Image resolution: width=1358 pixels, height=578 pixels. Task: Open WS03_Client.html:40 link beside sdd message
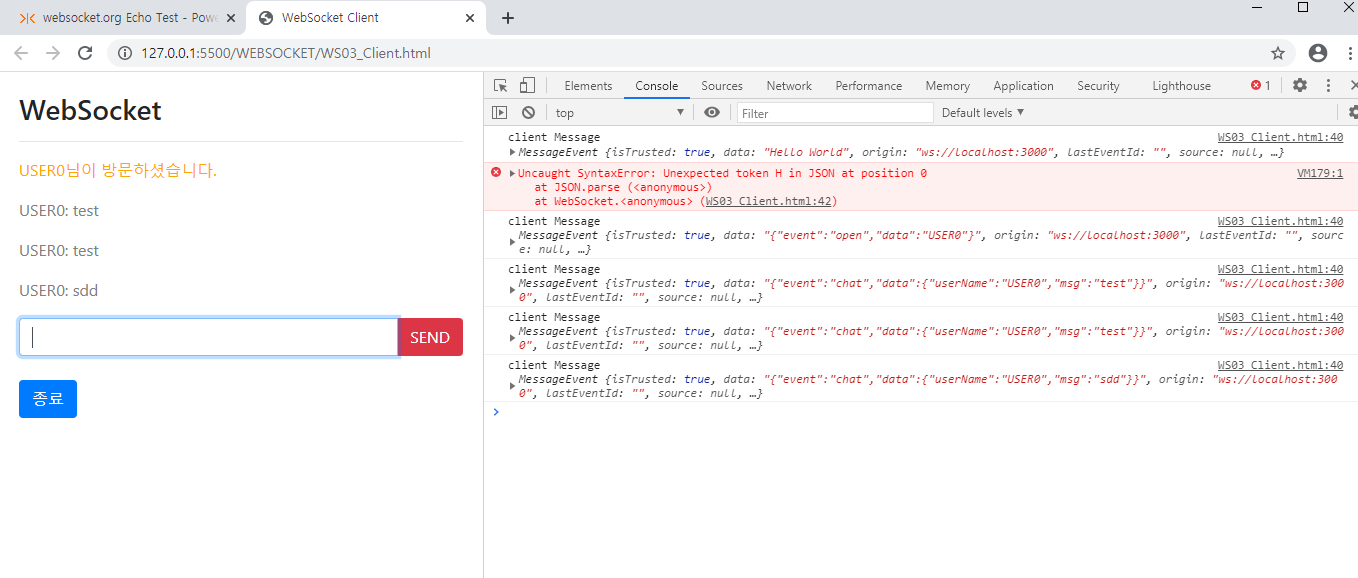coord(1280,365)
